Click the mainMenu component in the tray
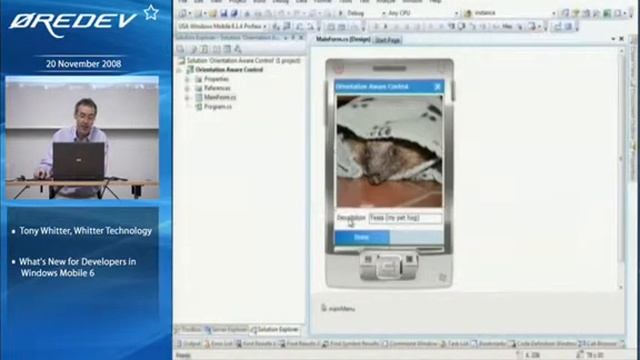The height and width of the screenshot is (360, 640). (x=338, y=309)
